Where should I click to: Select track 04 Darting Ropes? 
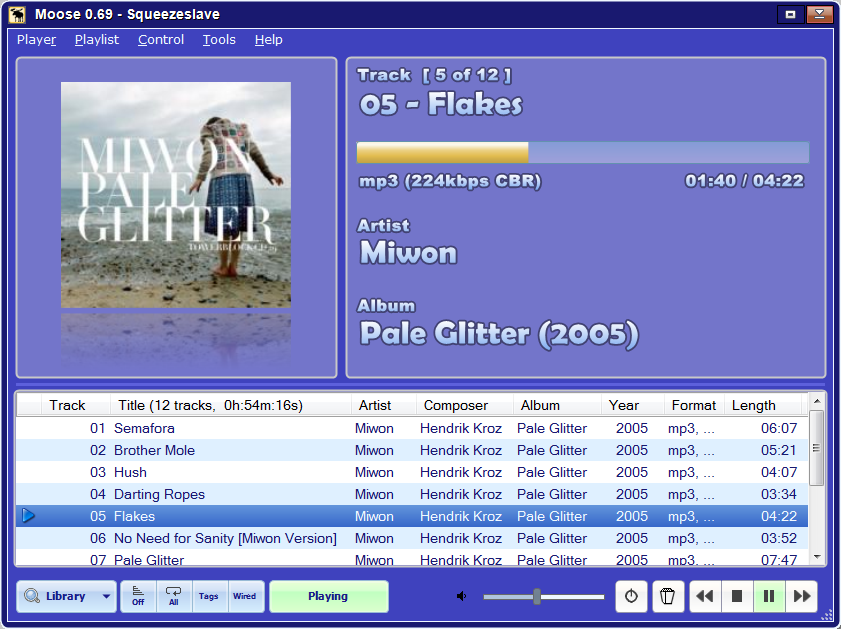[x=412, y=494]
